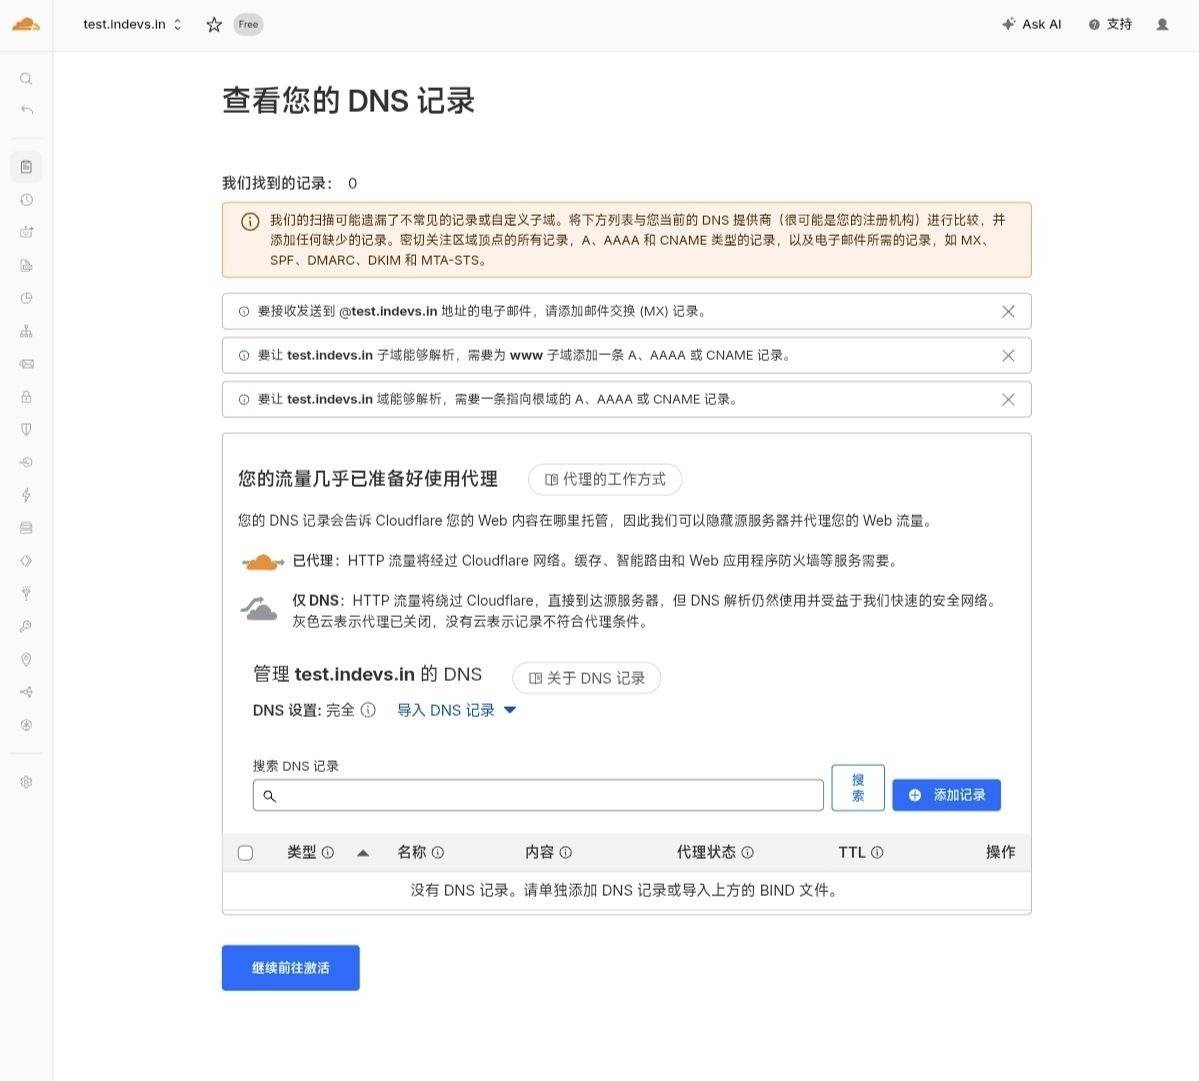Viewport: 1199px width, 1081px height.
Task: Click the 添加记录 button
Action: point(947,795)
